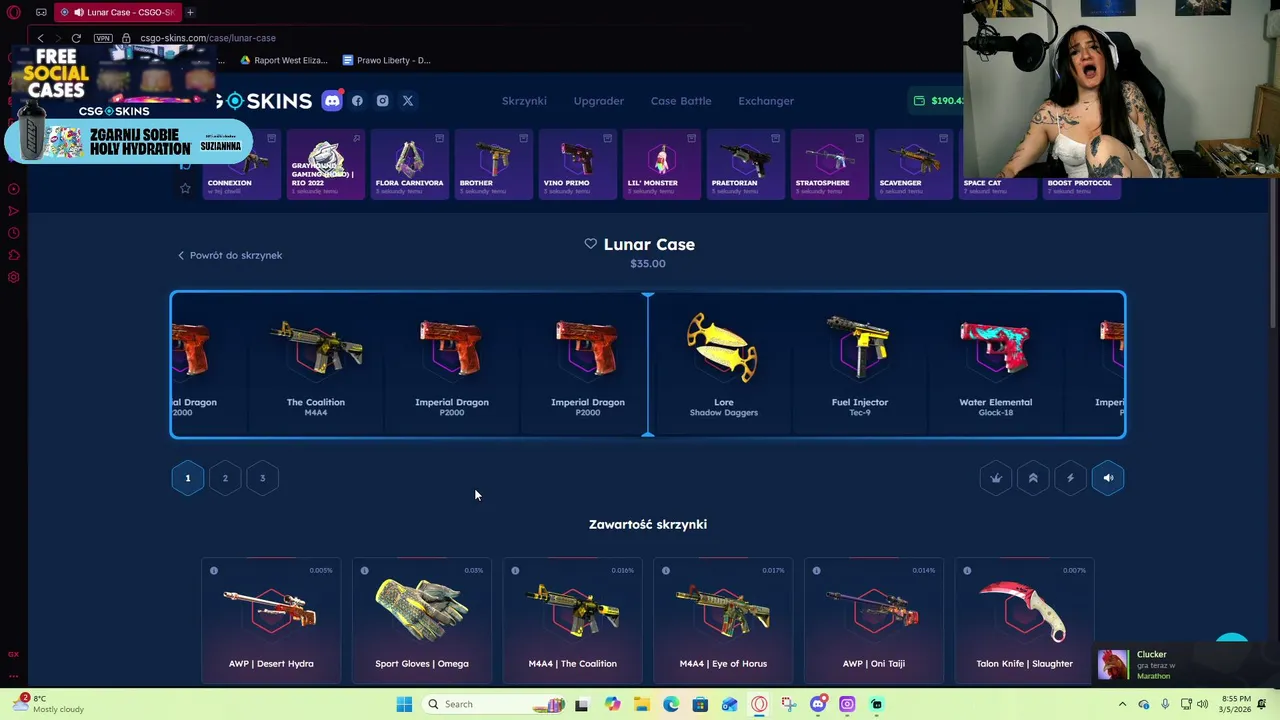Open the Skrzynki navigation menu

click(x=524, y=101)
